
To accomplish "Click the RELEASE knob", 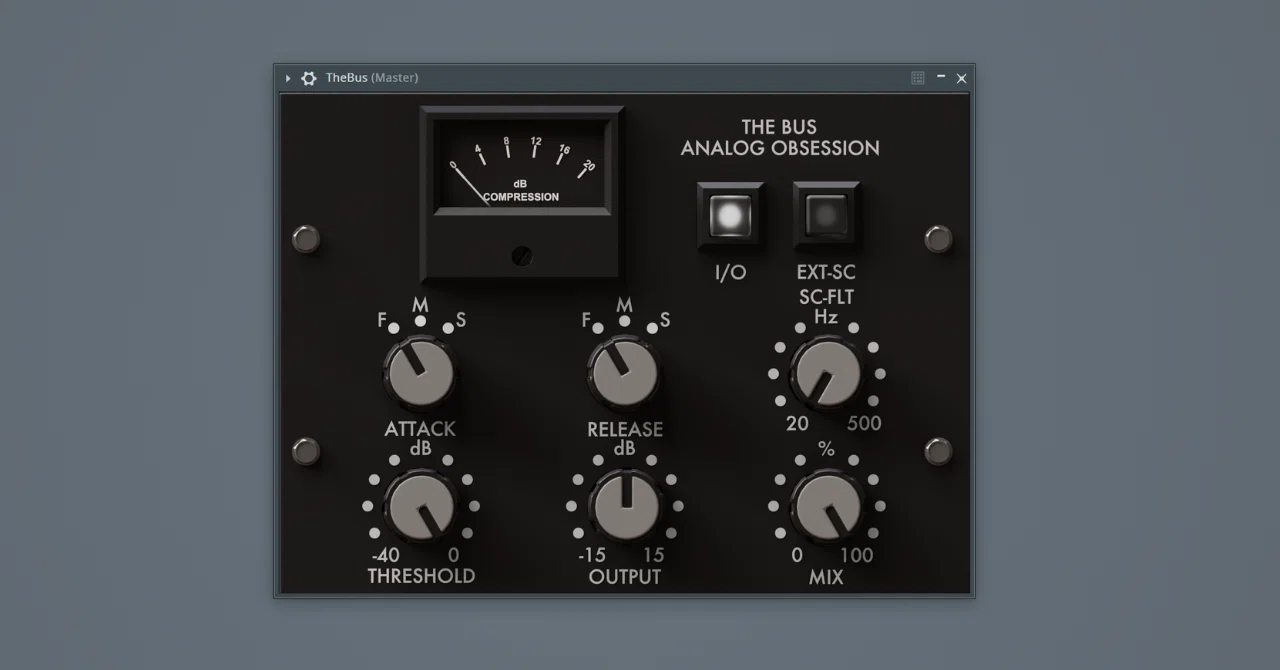I will [x=624, y=371].
